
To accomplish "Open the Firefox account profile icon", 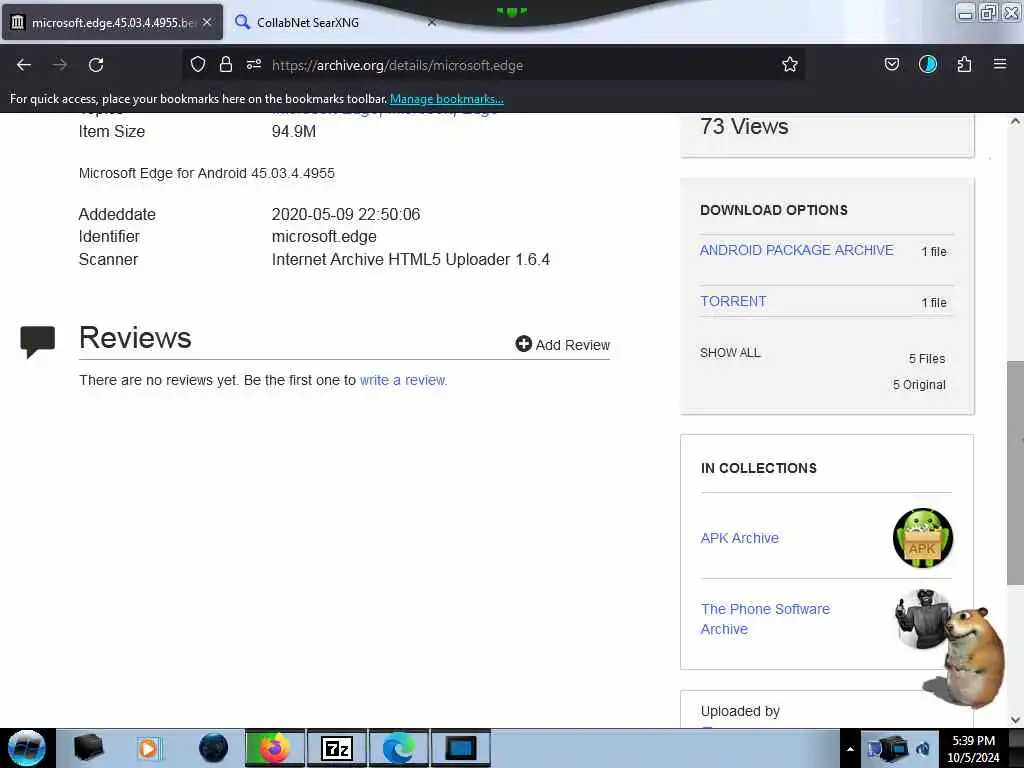I will point(928,64).
